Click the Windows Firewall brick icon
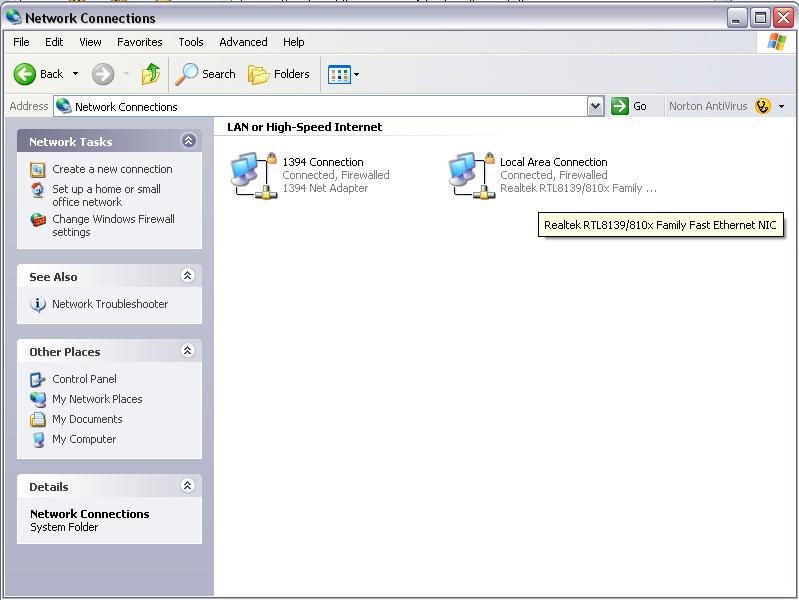Screen dimensions: 799x600 click(38, 220)
